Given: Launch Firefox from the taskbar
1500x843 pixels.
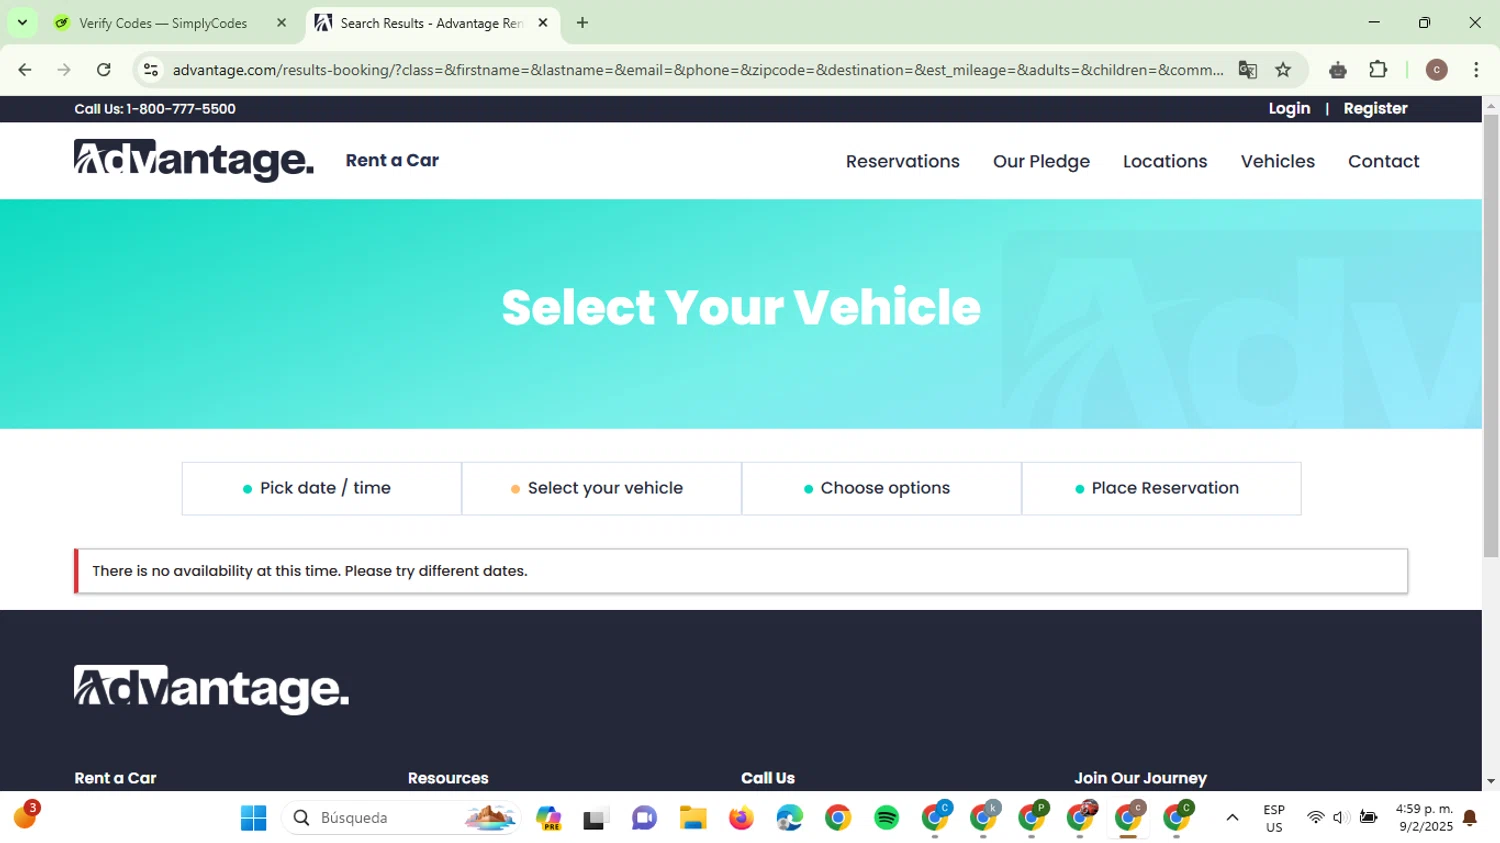Looking at the screenshot, I should [741, 818].
